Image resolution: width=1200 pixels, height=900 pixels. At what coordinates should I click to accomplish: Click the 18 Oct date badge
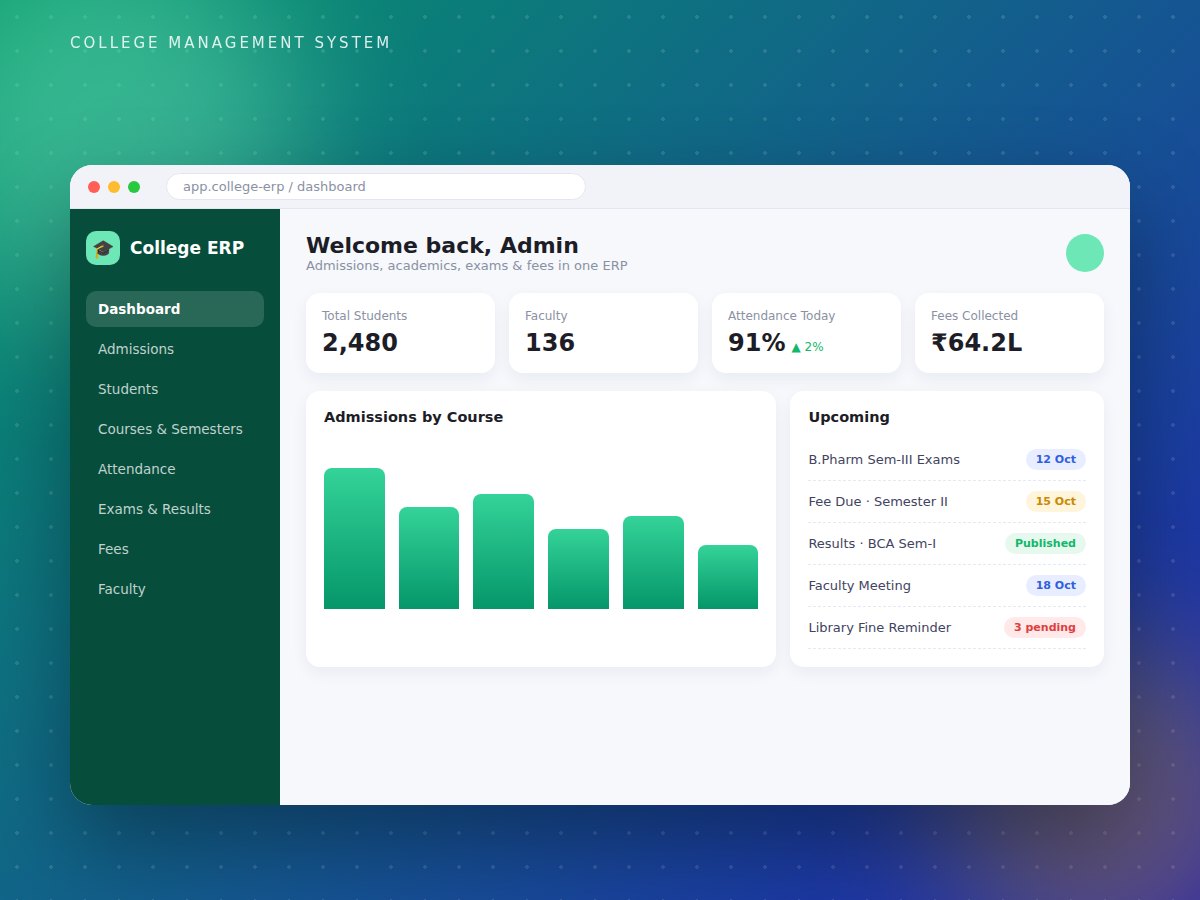pyautogui.click(x=1055, y=586)
